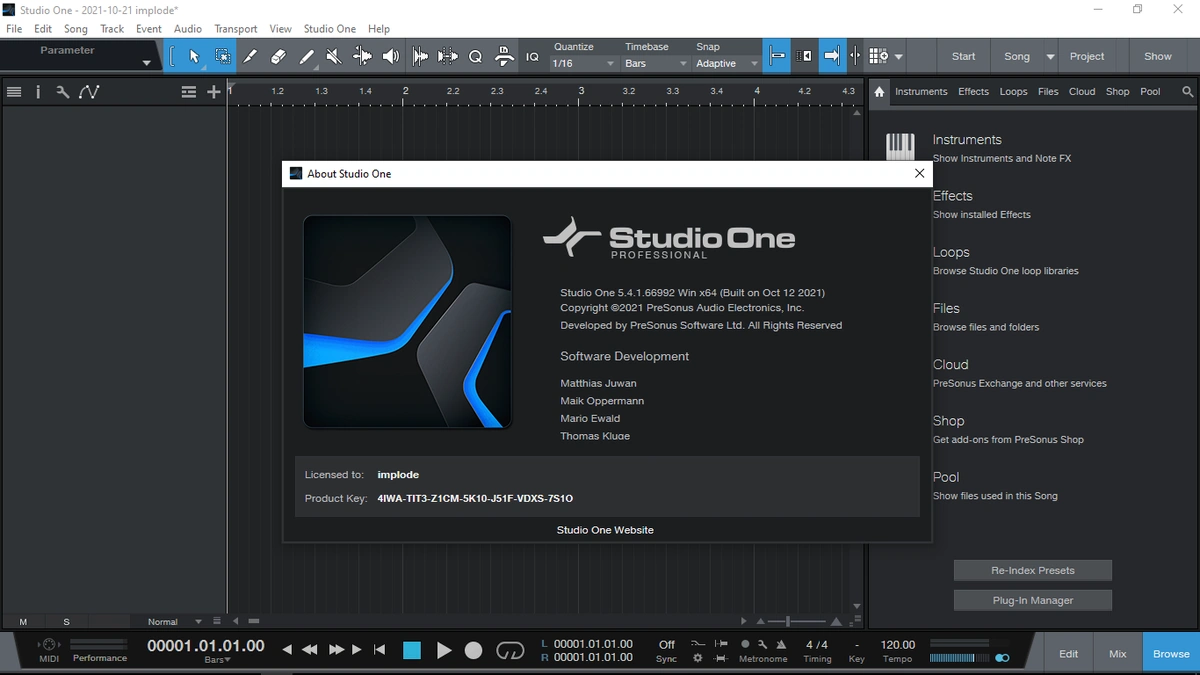Open the Studio One Website link

pyautogui.click(x=605, y=530)
